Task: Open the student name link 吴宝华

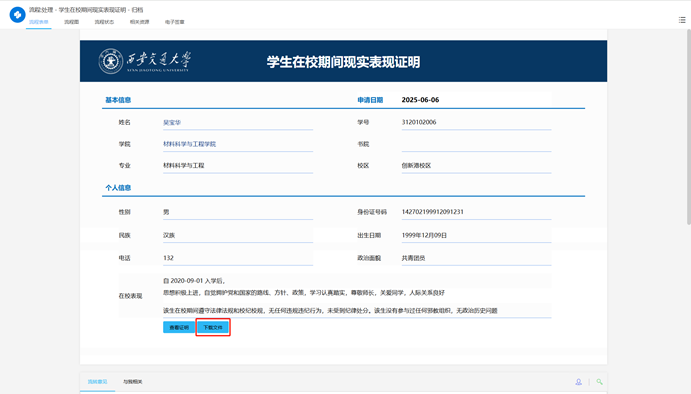Action: click(172, 123)
